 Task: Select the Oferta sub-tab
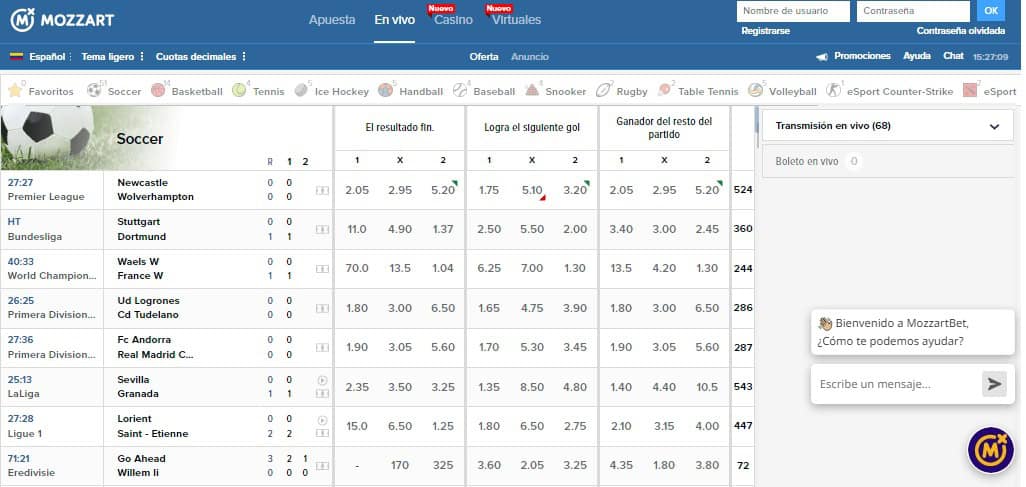point(484,57)
